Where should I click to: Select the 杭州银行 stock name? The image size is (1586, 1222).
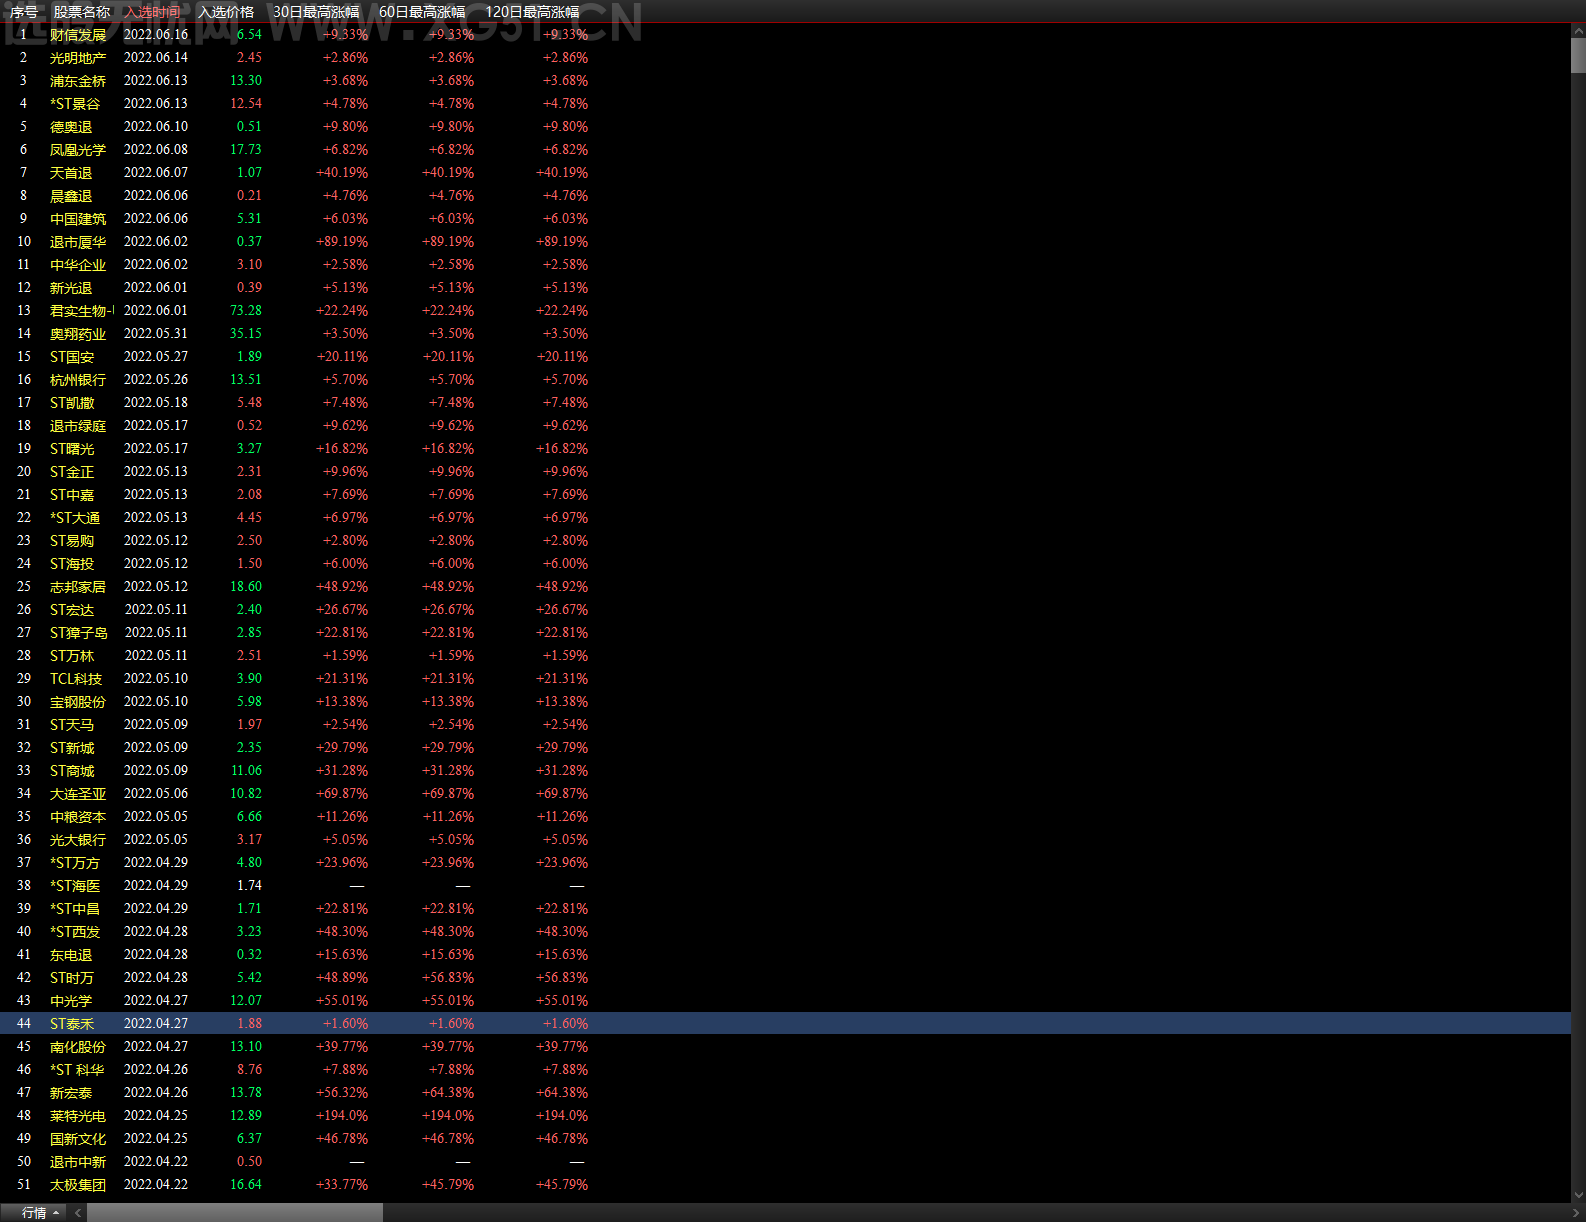78,380
